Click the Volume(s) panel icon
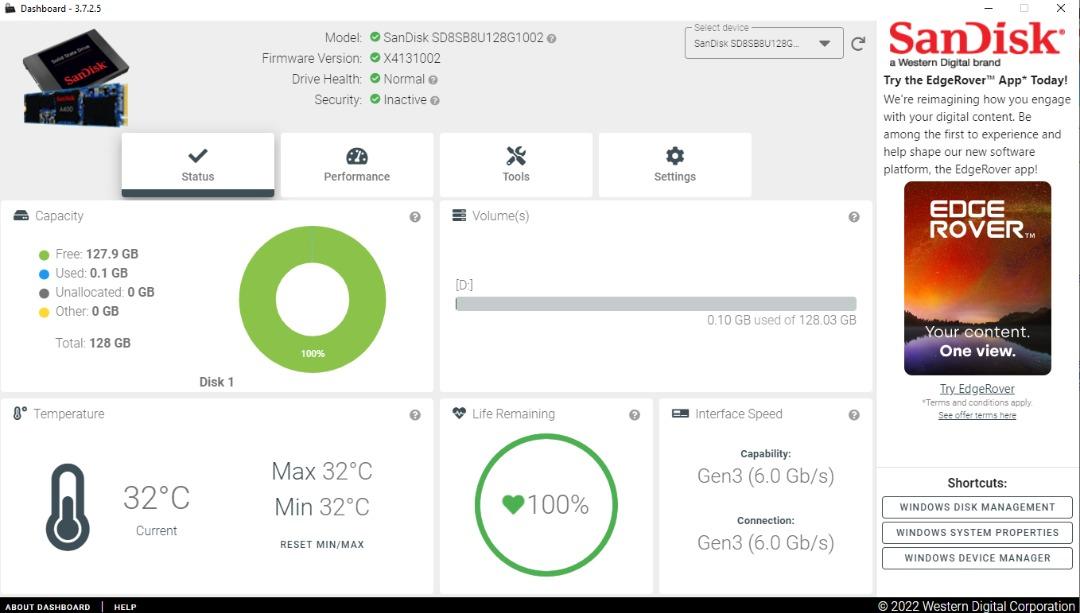The image size is (1080, 613). (459, 216)
